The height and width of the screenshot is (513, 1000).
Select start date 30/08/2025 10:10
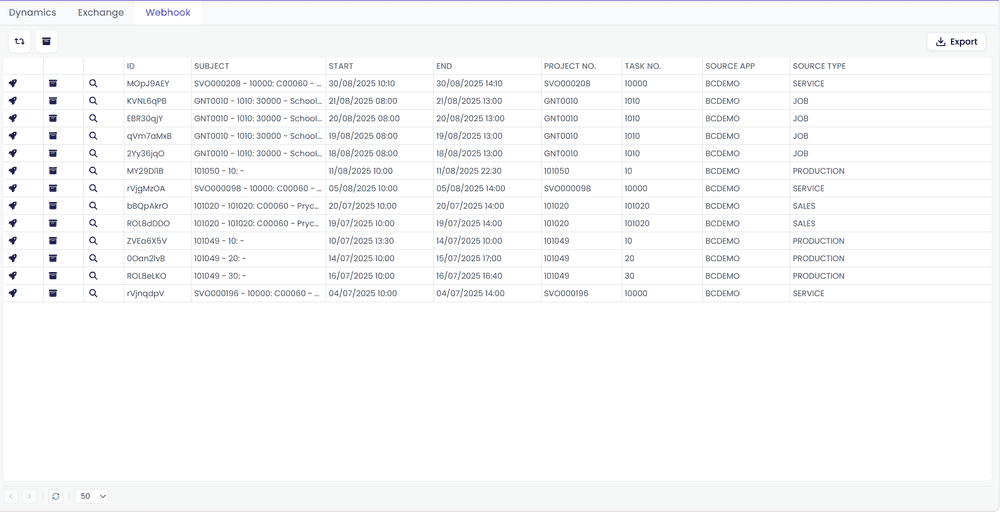pyautogui.click(x=362, y=84)
